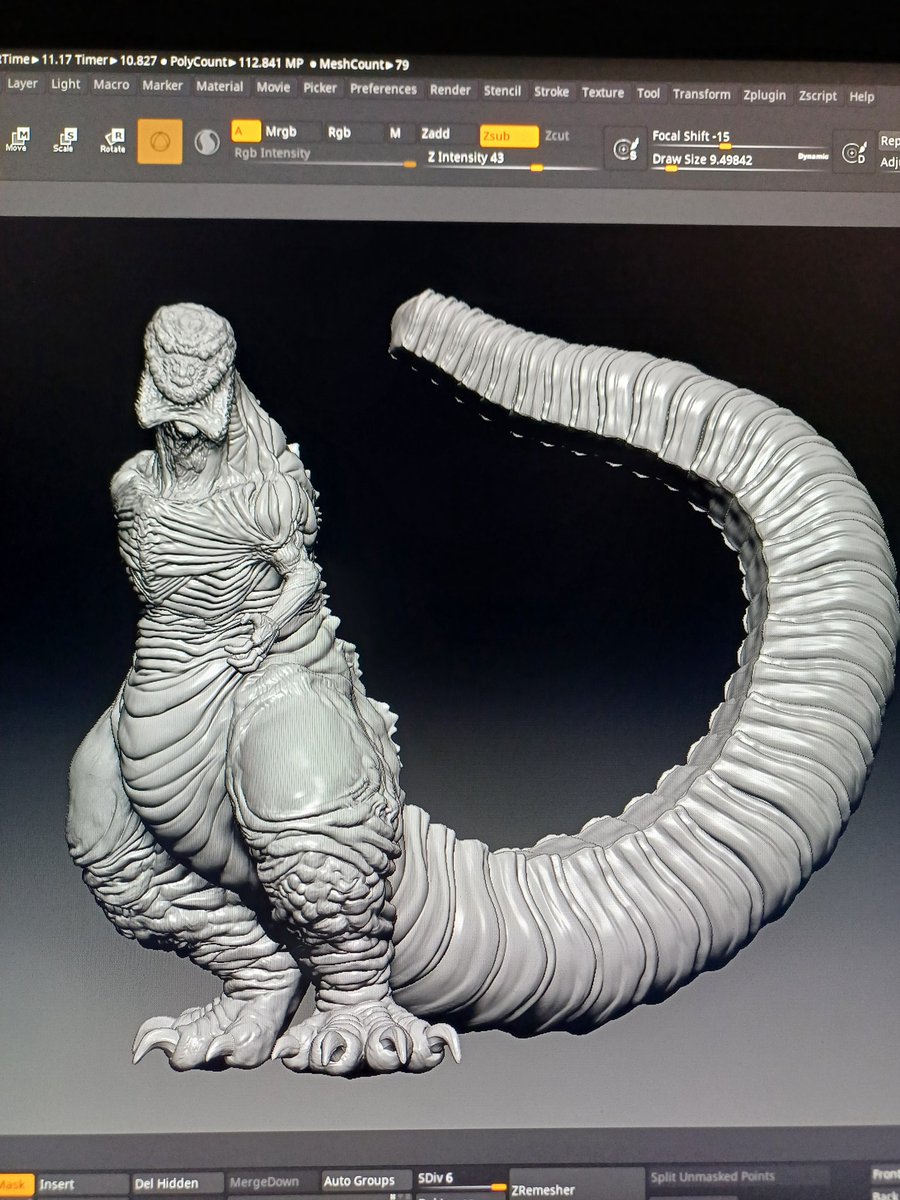Toggle the A alpha channel button

pos(246,130)
